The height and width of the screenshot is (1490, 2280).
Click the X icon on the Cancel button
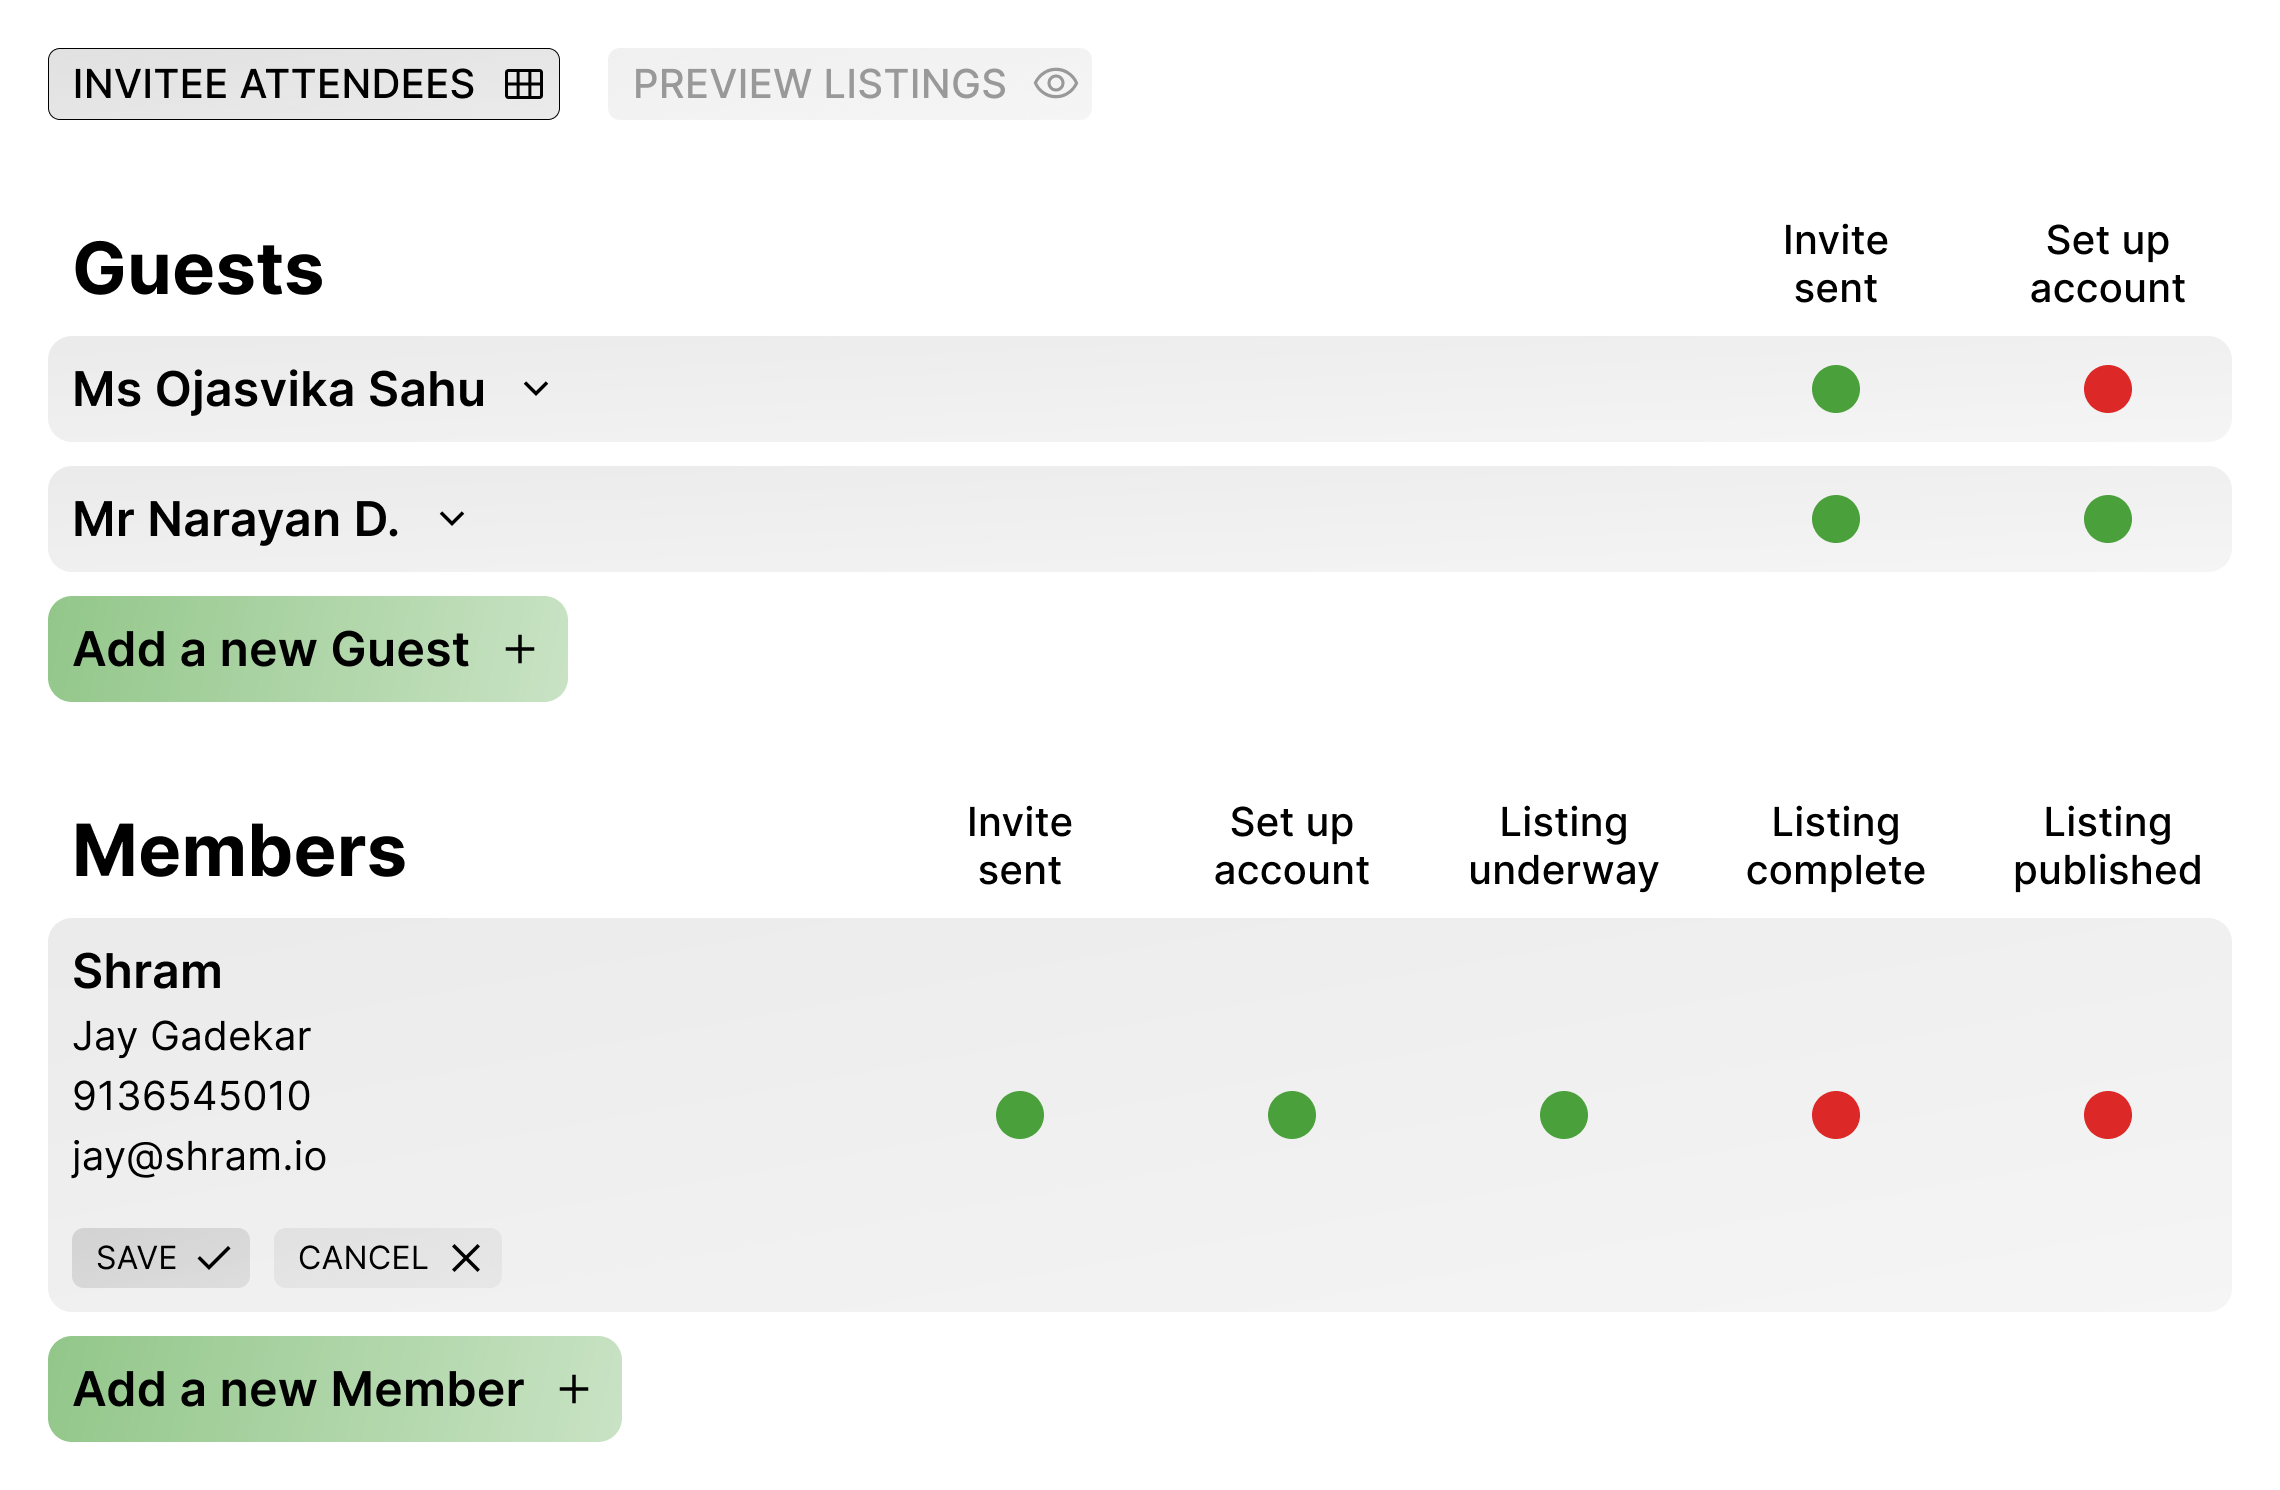pyautogui.click(x=466, y=1258)
